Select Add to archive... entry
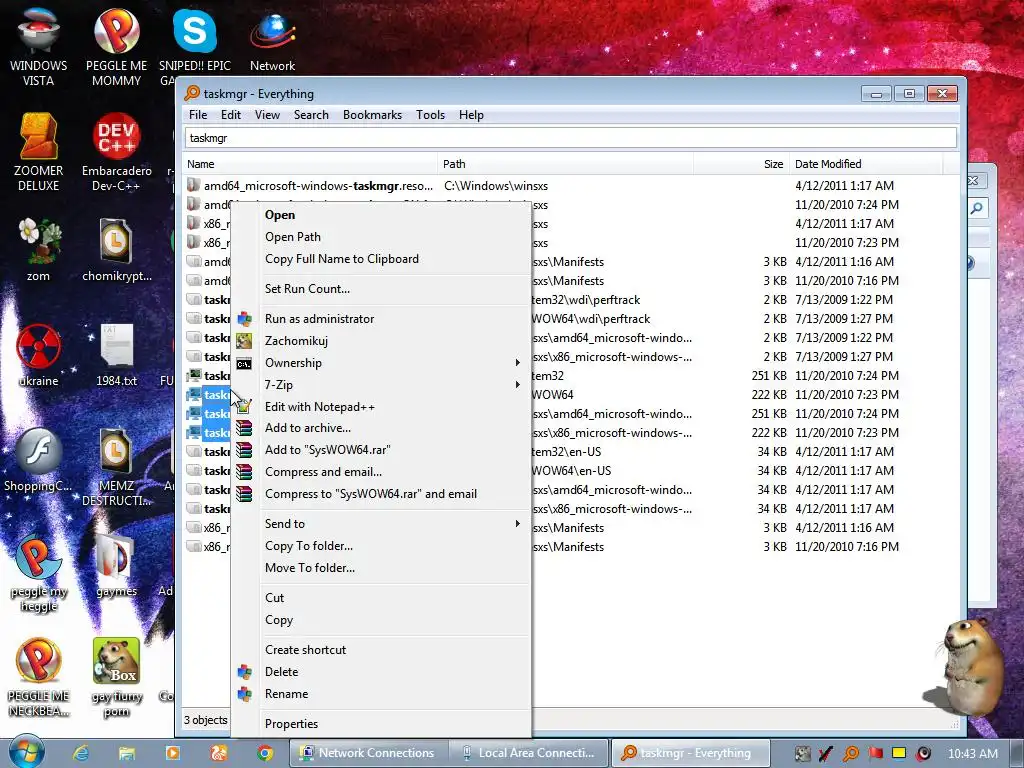 click(381, 428)
